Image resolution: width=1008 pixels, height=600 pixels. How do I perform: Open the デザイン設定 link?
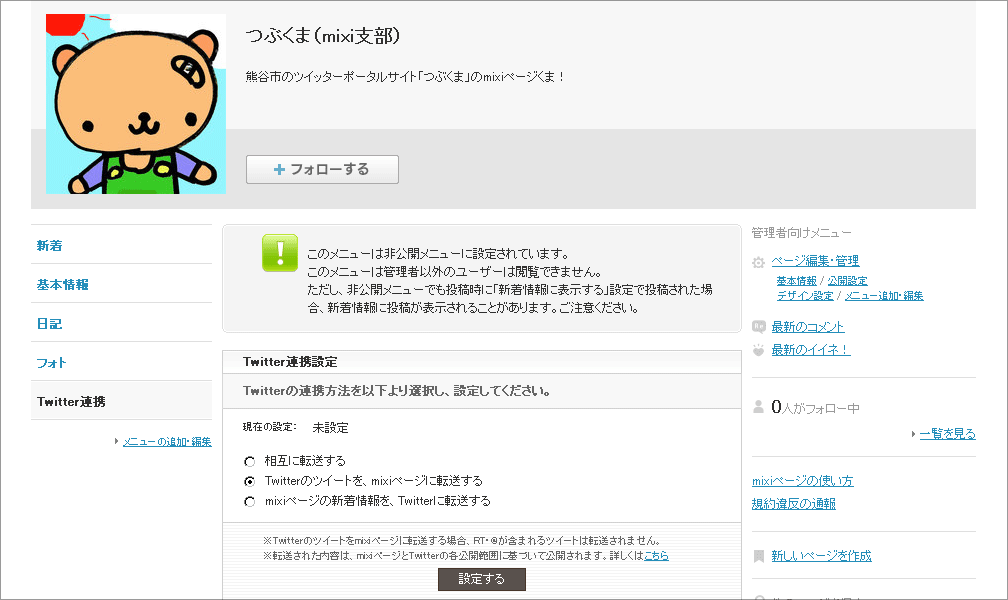[x=805, y=295]
